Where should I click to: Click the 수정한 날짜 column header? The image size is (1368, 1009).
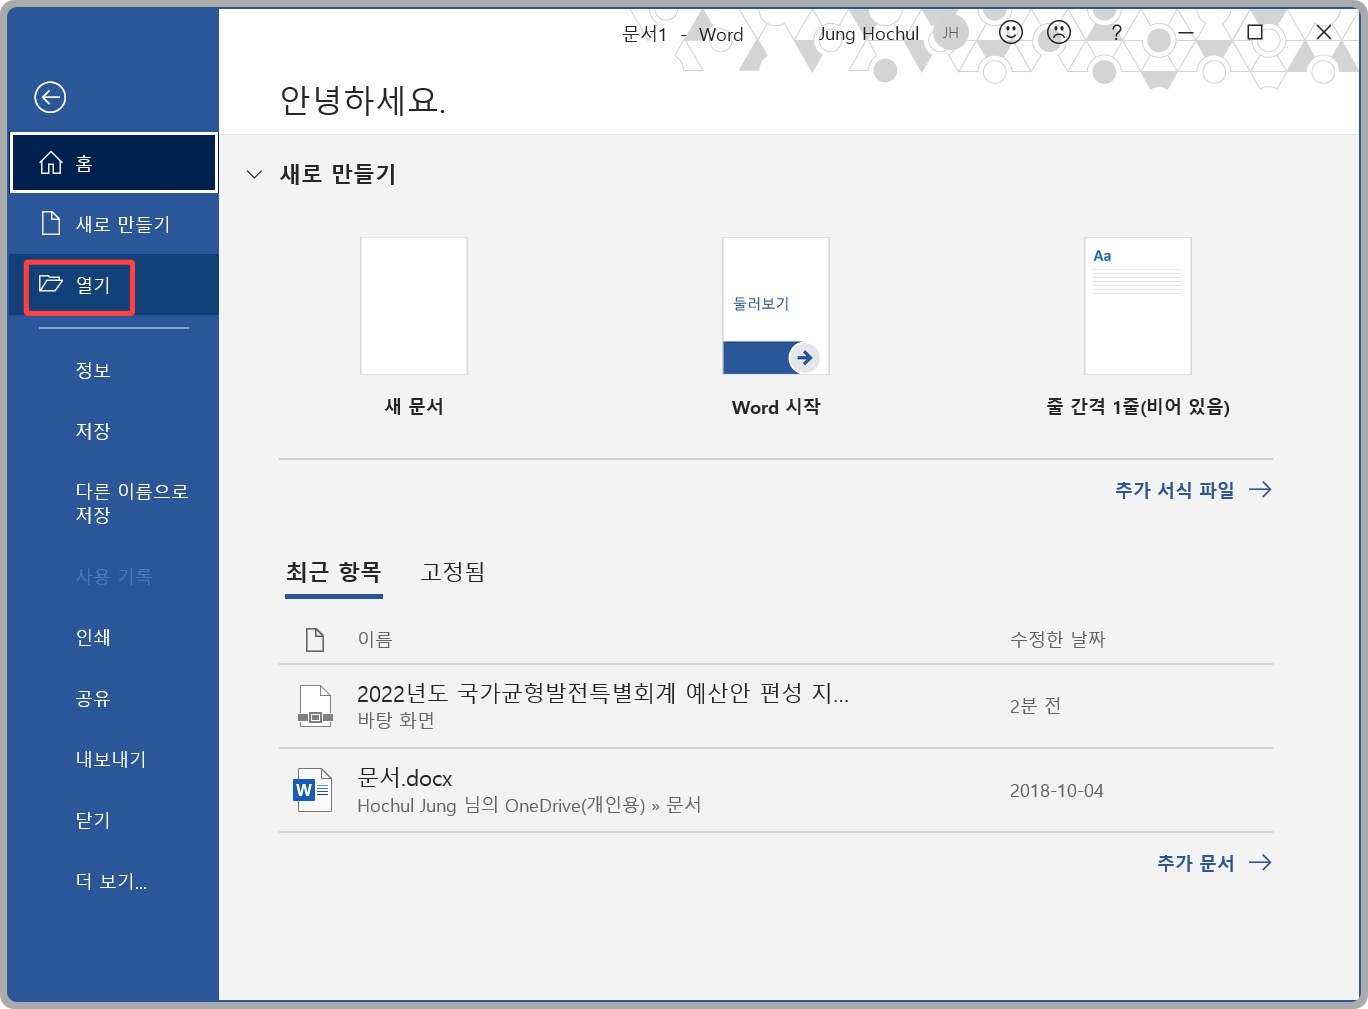coord(1056,638)
